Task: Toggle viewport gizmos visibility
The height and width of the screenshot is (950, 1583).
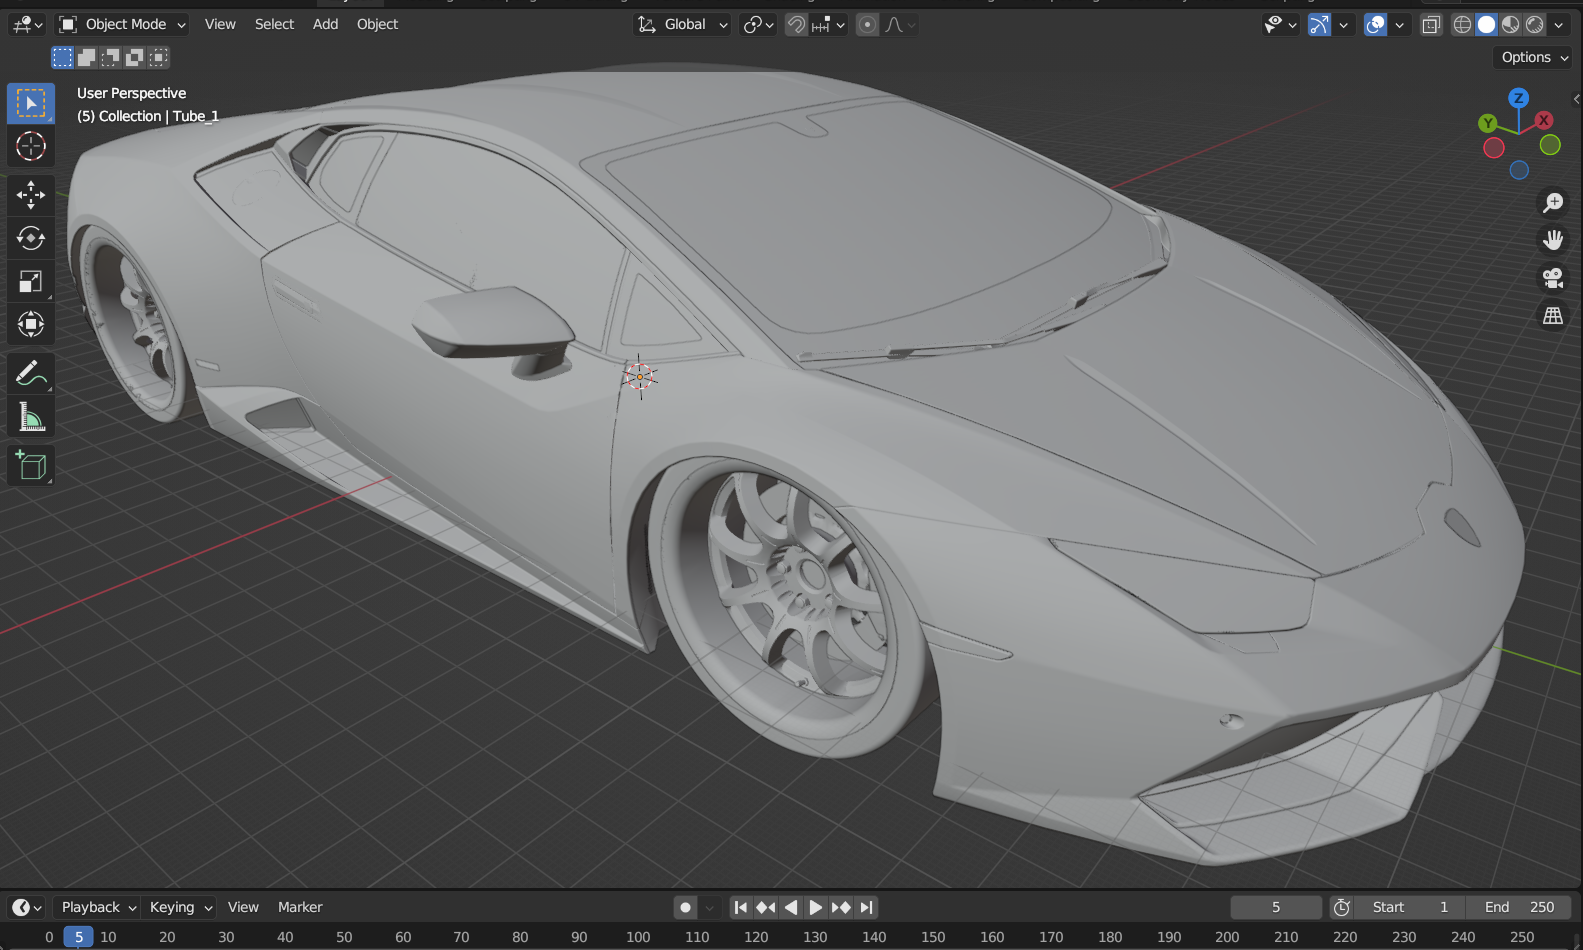Action: click(1320, 24)
